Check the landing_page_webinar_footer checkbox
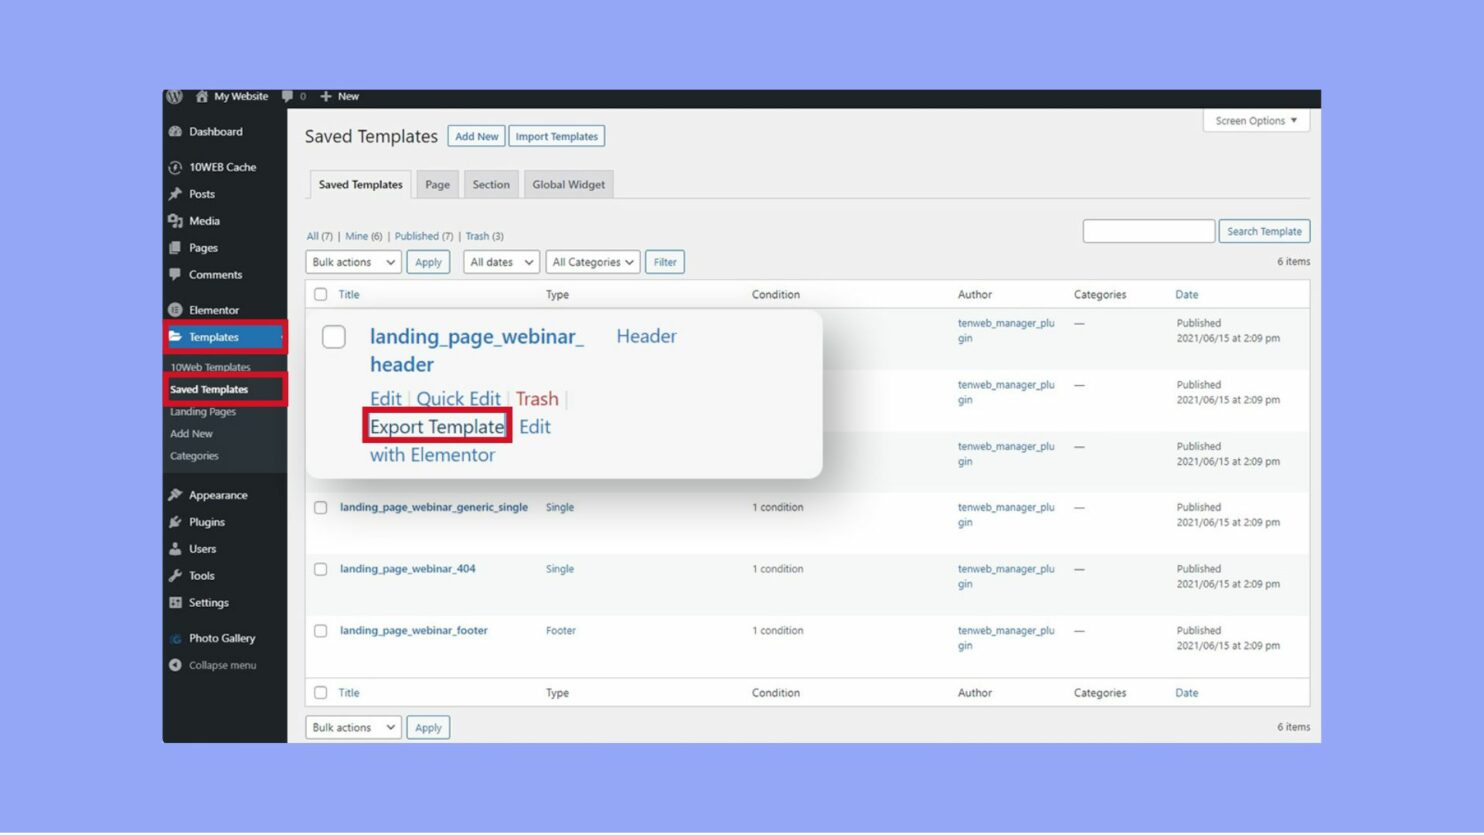1484x835 pixels. (320, 631)
